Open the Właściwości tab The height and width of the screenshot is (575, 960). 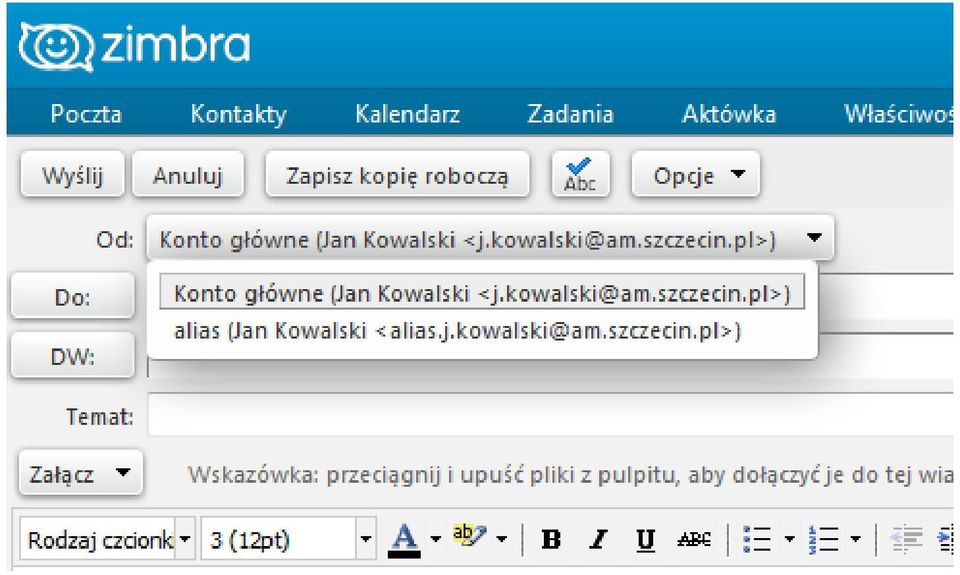point(898,114)
